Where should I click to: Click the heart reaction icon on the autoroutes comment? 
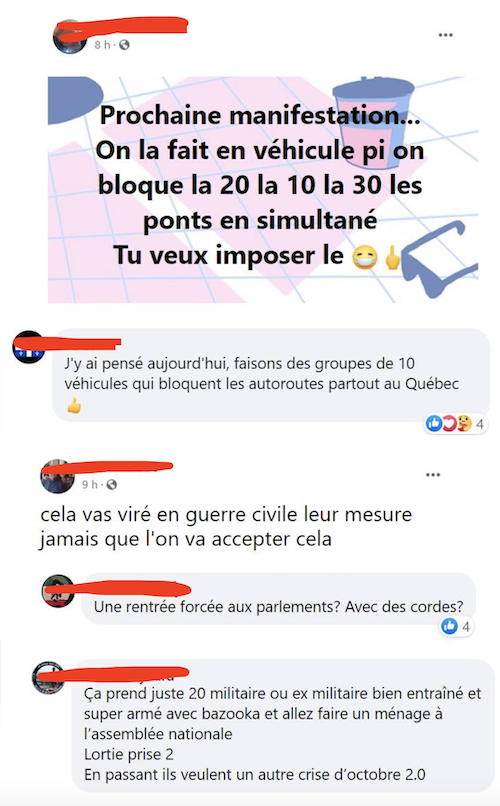[449, 424]
